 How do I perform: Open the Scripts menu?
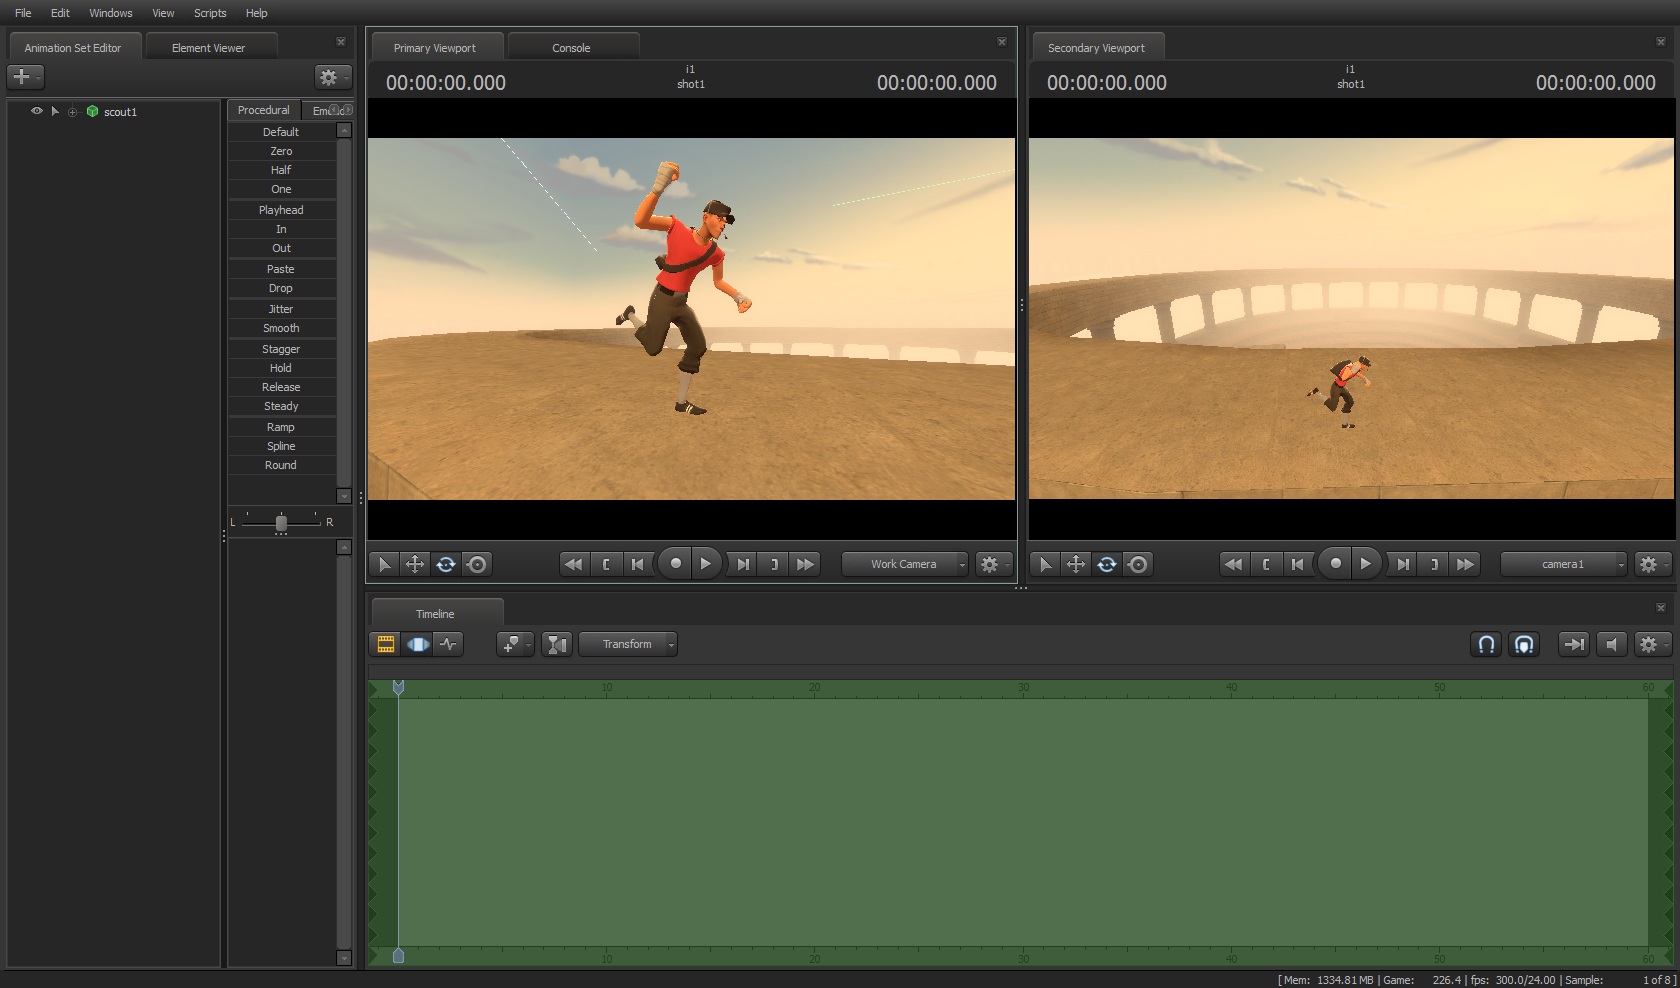[x=210, y=13]
